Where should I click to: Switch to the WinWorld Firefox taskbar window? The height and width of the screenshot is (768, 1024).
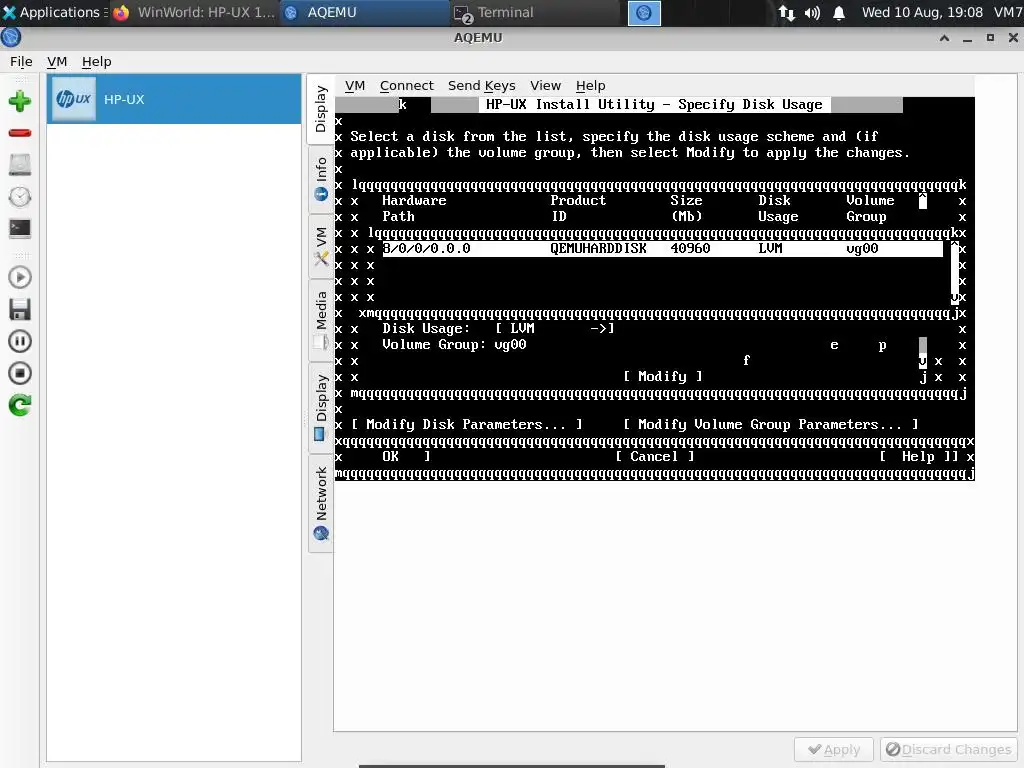(194, 12)
